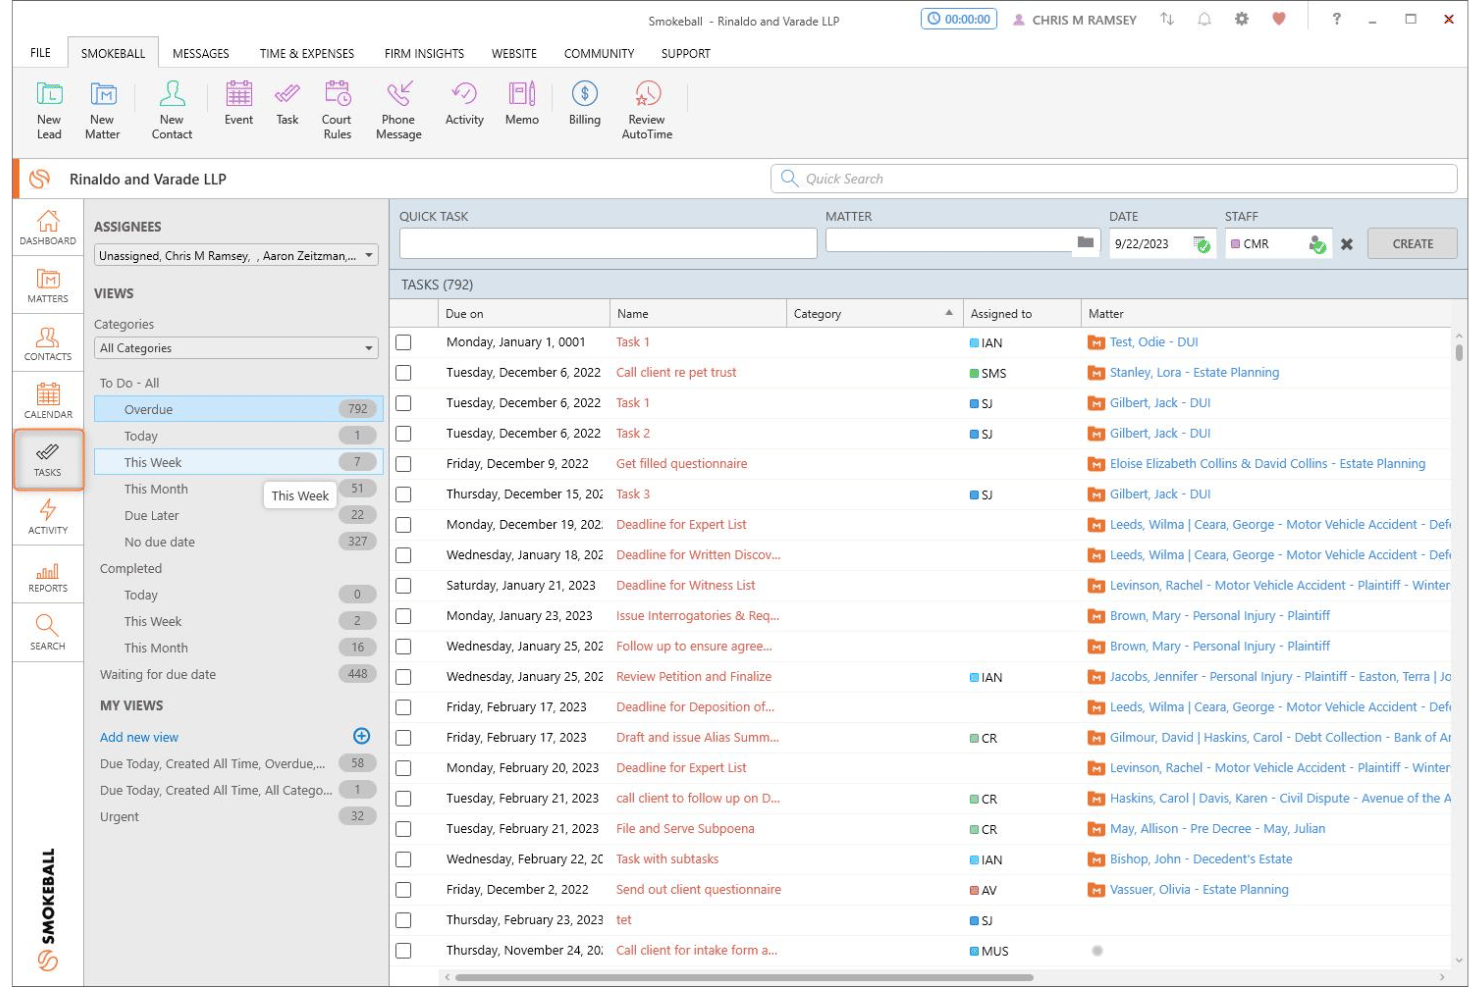
Task: Click the timer clock showing 00:00:00
Action: pyautogui.click(x=959, y=19)
